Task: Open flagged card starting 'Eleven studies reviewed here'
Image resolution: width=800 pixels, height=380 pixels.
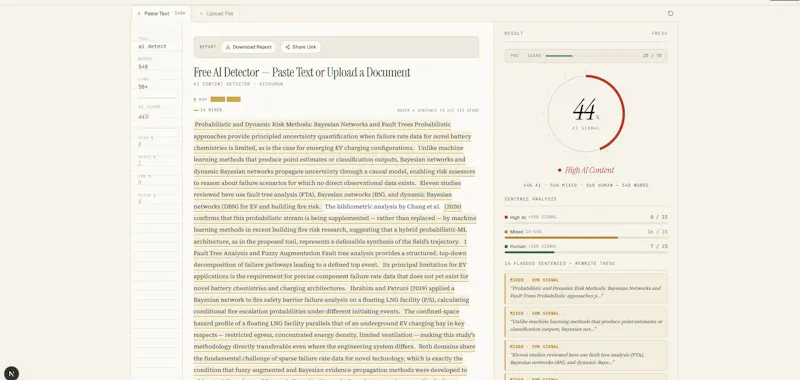Action: click(x=586, y=355)
